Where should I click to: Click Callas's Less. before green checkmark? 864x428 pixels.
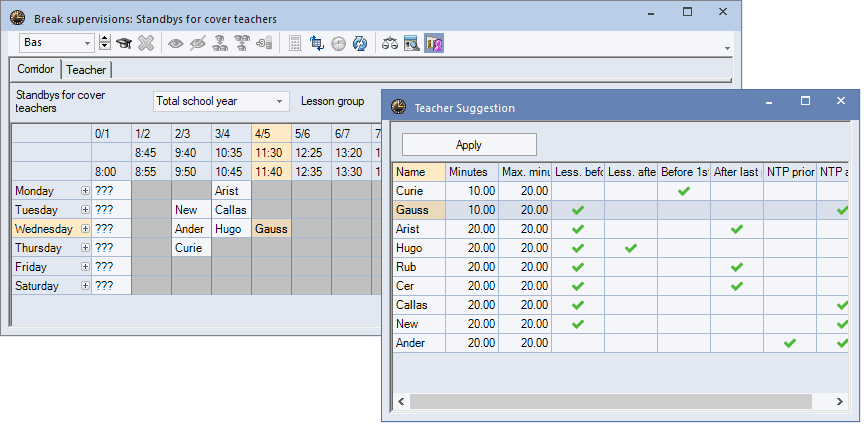click(577, 305)
